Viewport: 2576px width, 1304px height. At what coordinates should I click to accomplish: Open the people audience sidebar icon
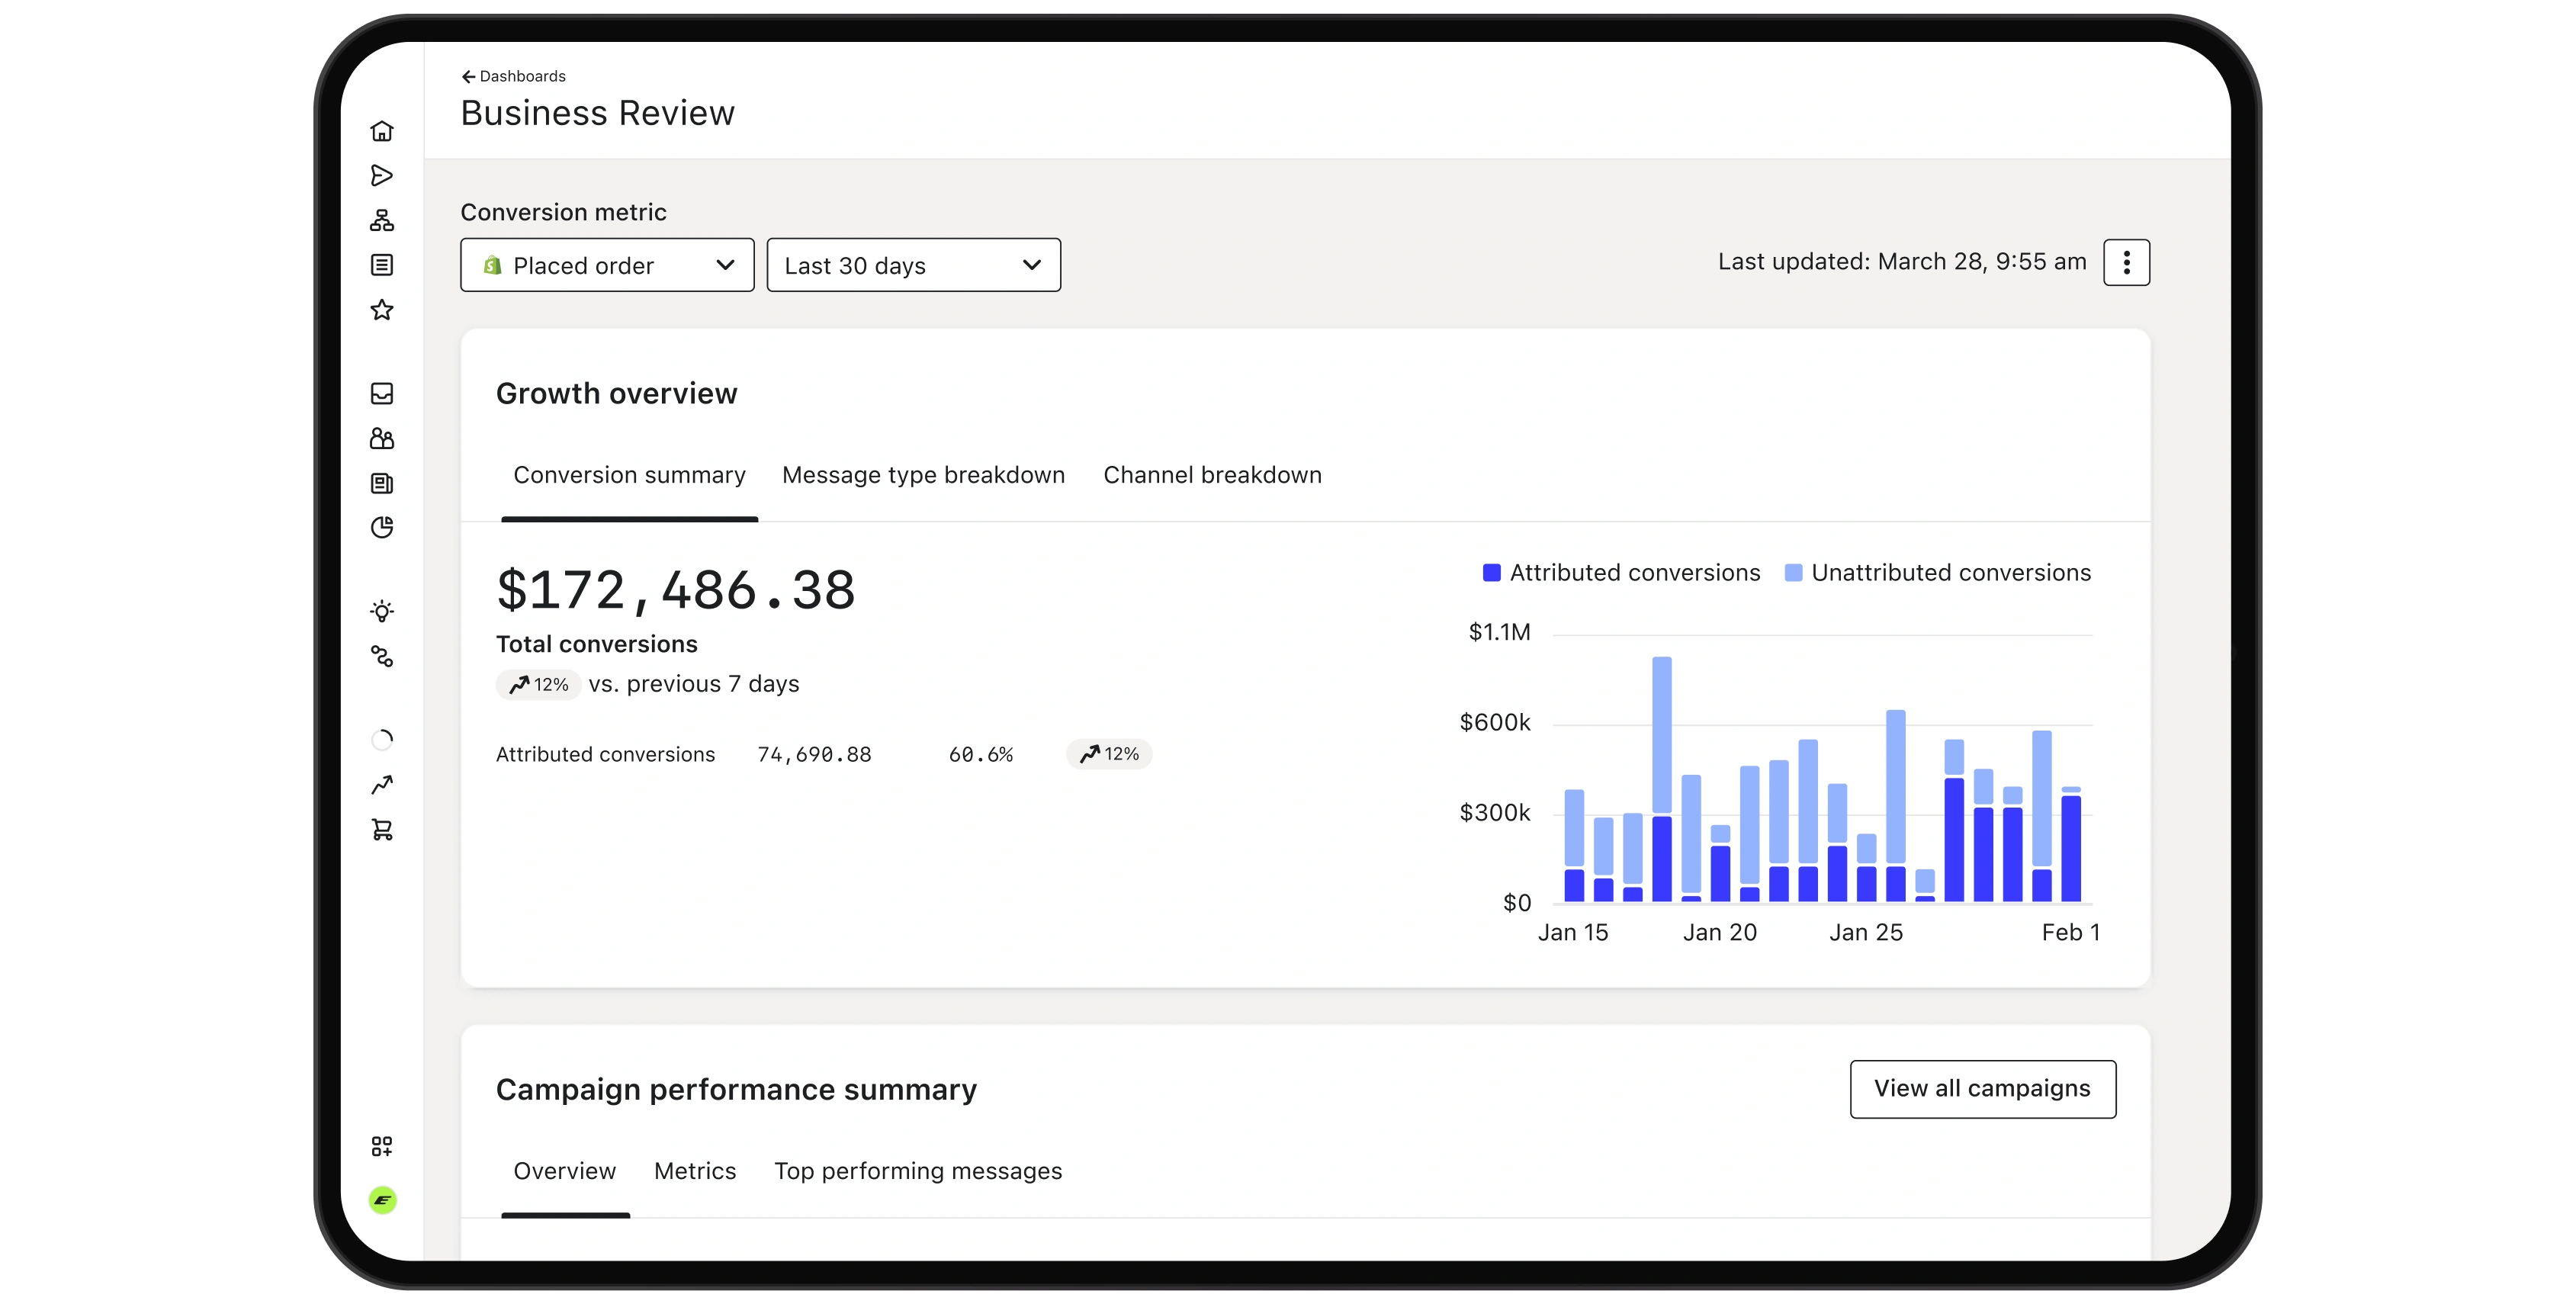click(x=381, y=439)
